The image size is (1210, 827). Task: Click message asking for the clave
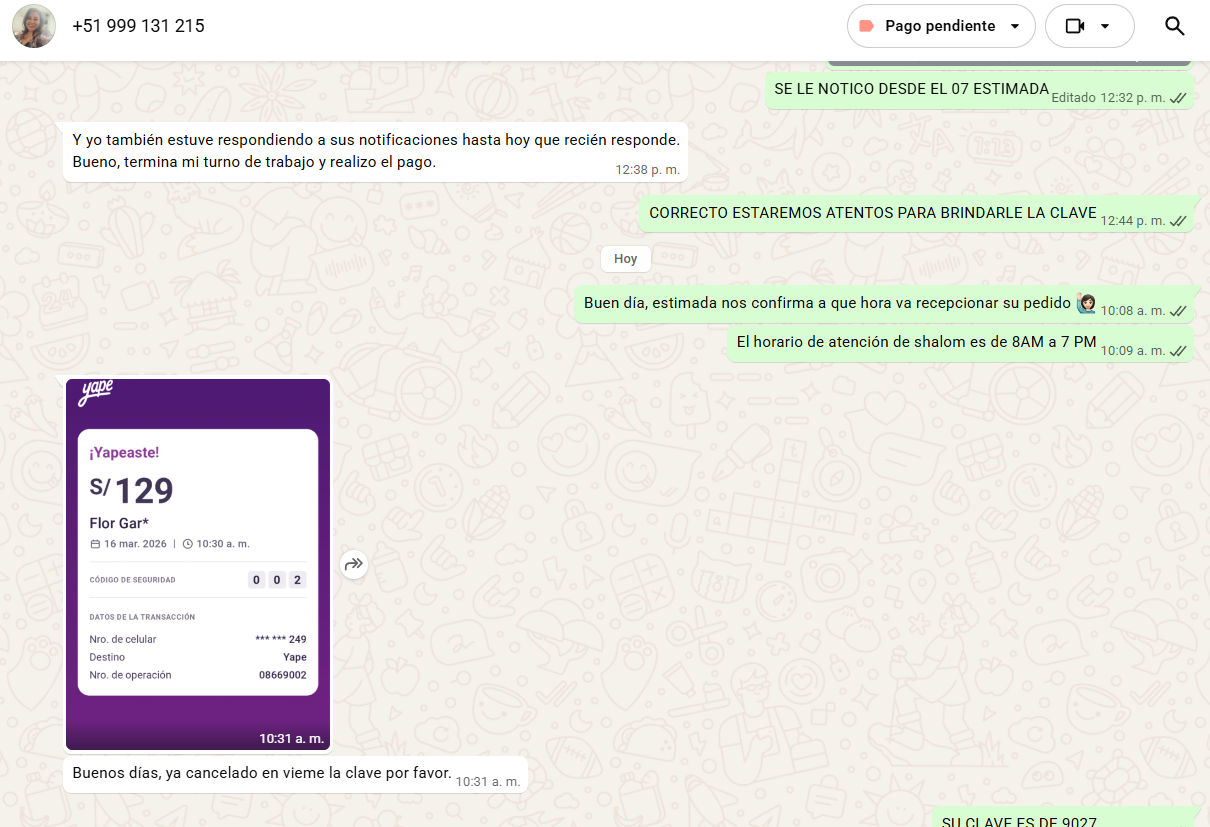tap(262, 774)
